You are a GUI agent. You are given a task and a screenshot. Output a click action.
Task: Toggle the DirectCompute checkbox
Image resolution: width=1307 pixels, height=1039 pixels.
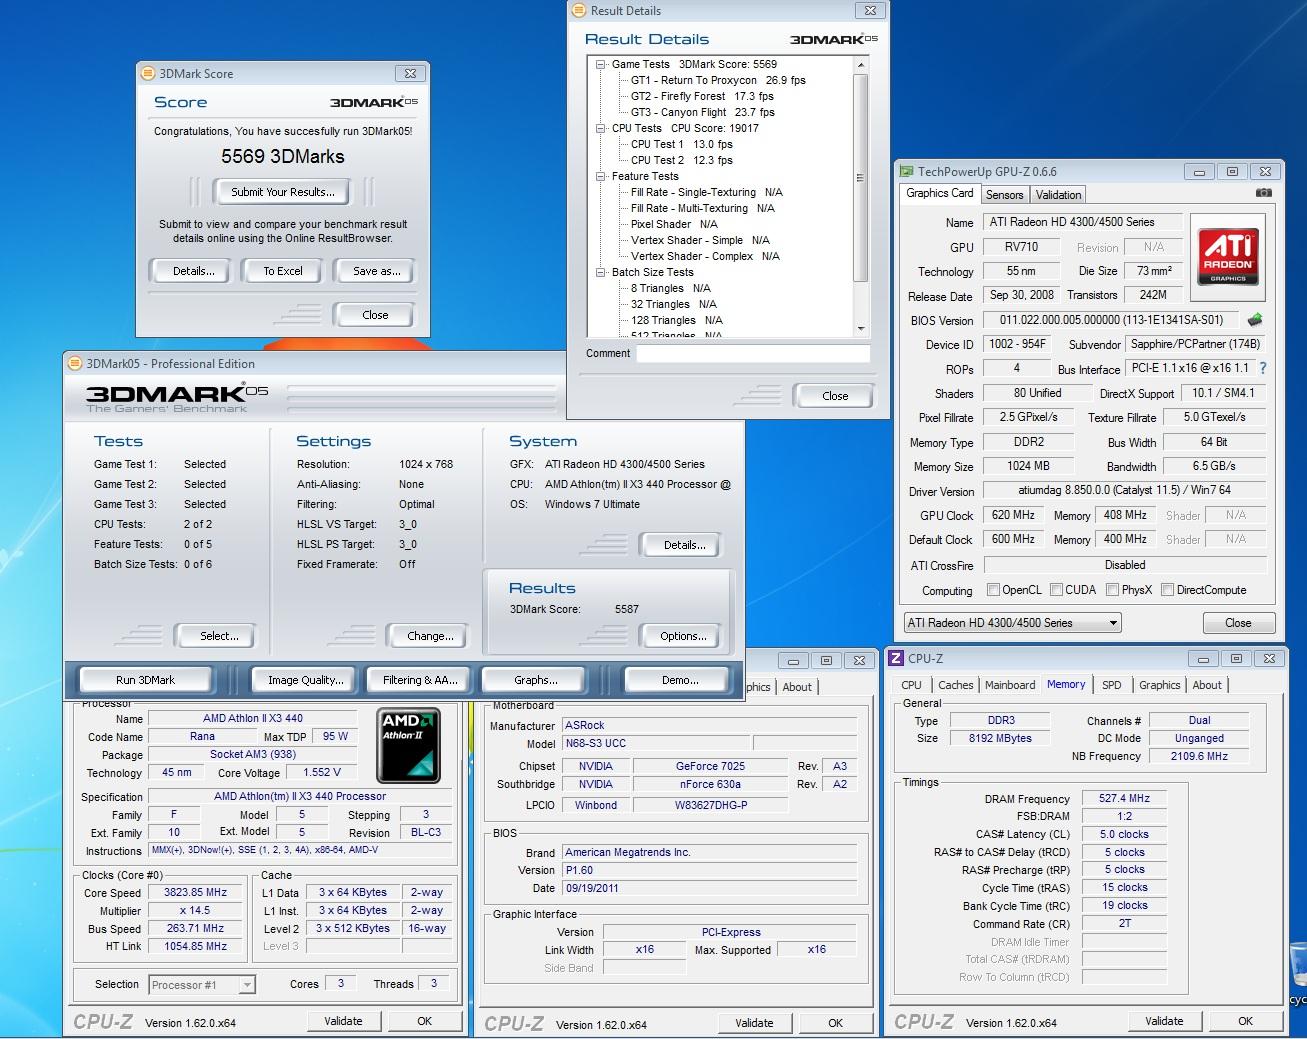[x=1167, y=590]
